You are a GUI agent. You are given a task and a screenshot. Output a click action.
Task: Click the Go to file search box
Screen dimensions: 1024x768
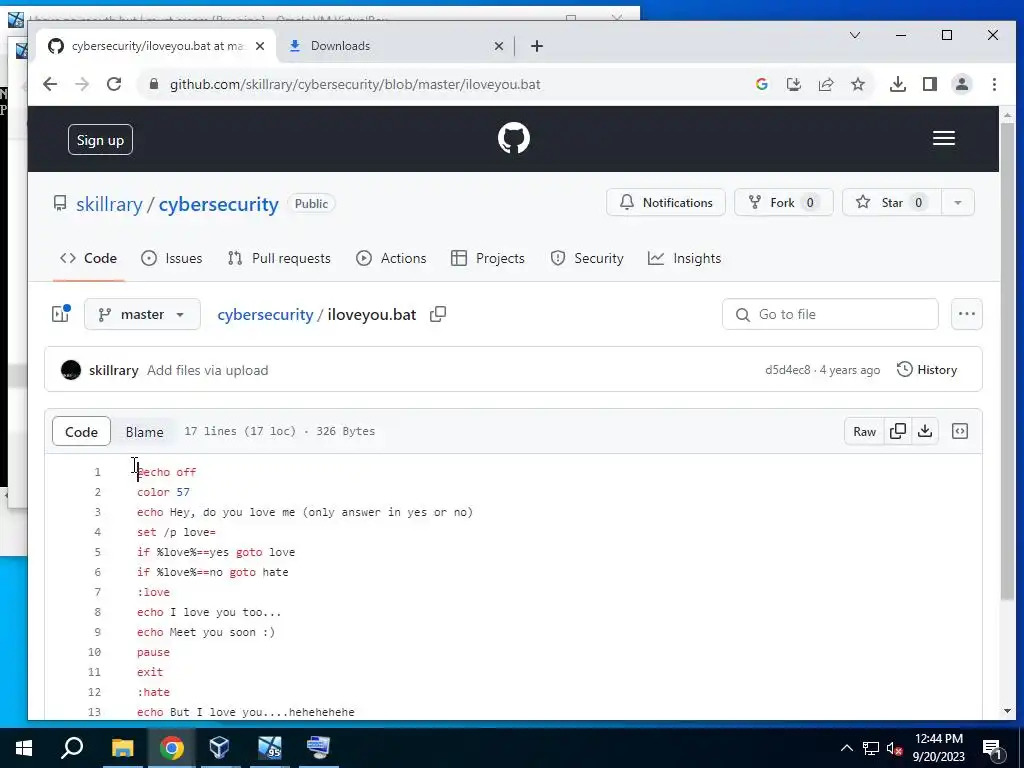pyautogui.click(x=830, y=315)
